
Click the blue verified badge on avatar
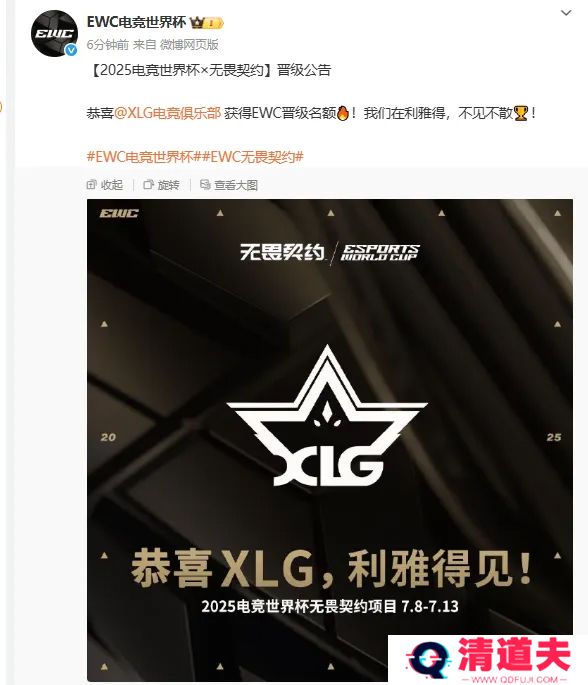71,50
